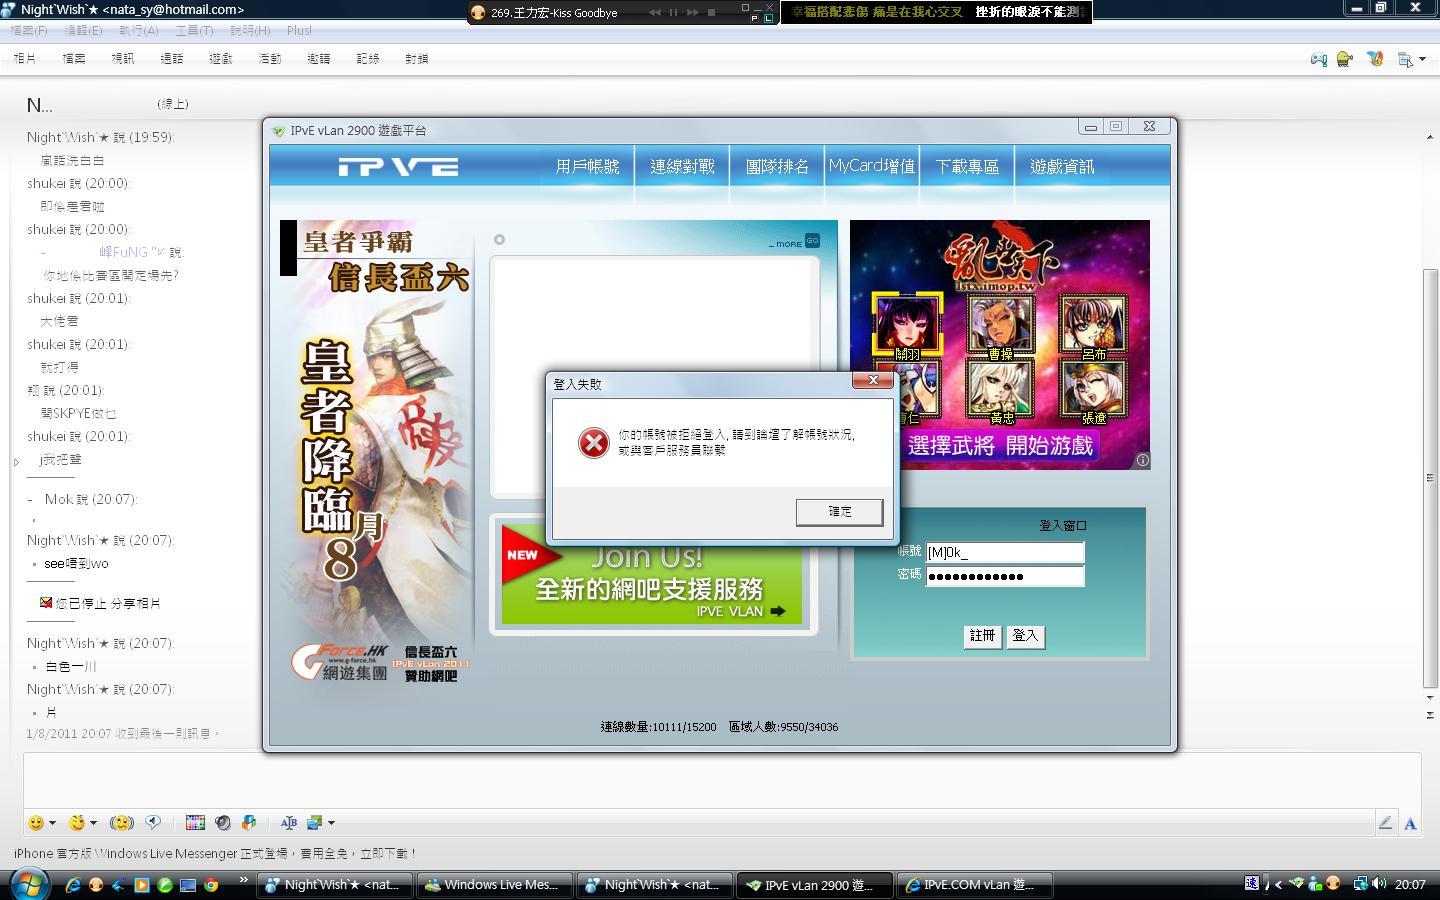This screenshot has width=1440, height=900.
Task: Select the 關羽 character portrait
Action: click(x=907, y=326)
